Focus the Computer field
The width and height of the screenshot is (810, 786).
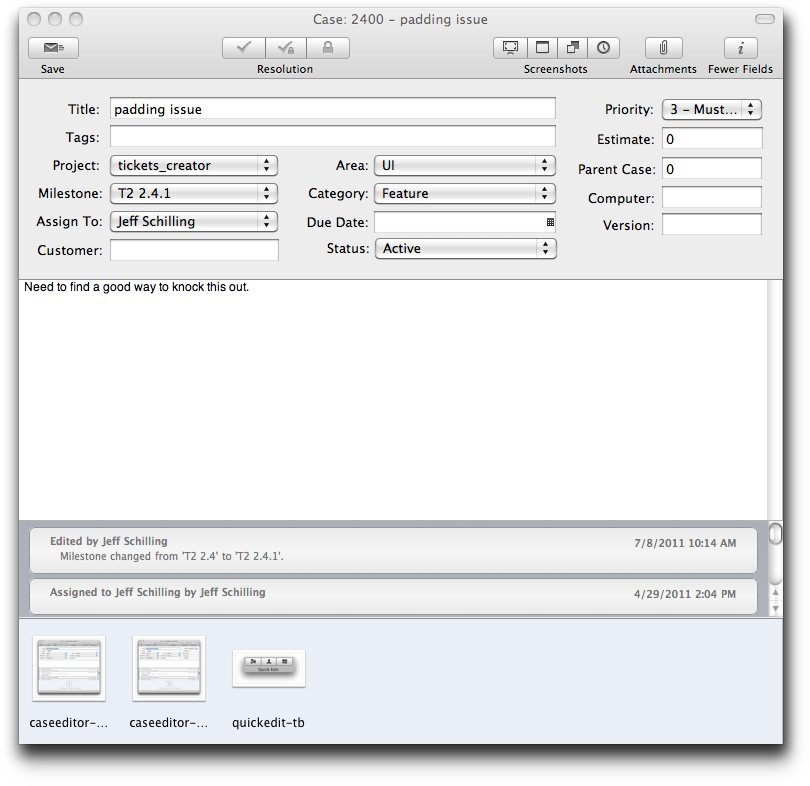click(x=712, y=198)
